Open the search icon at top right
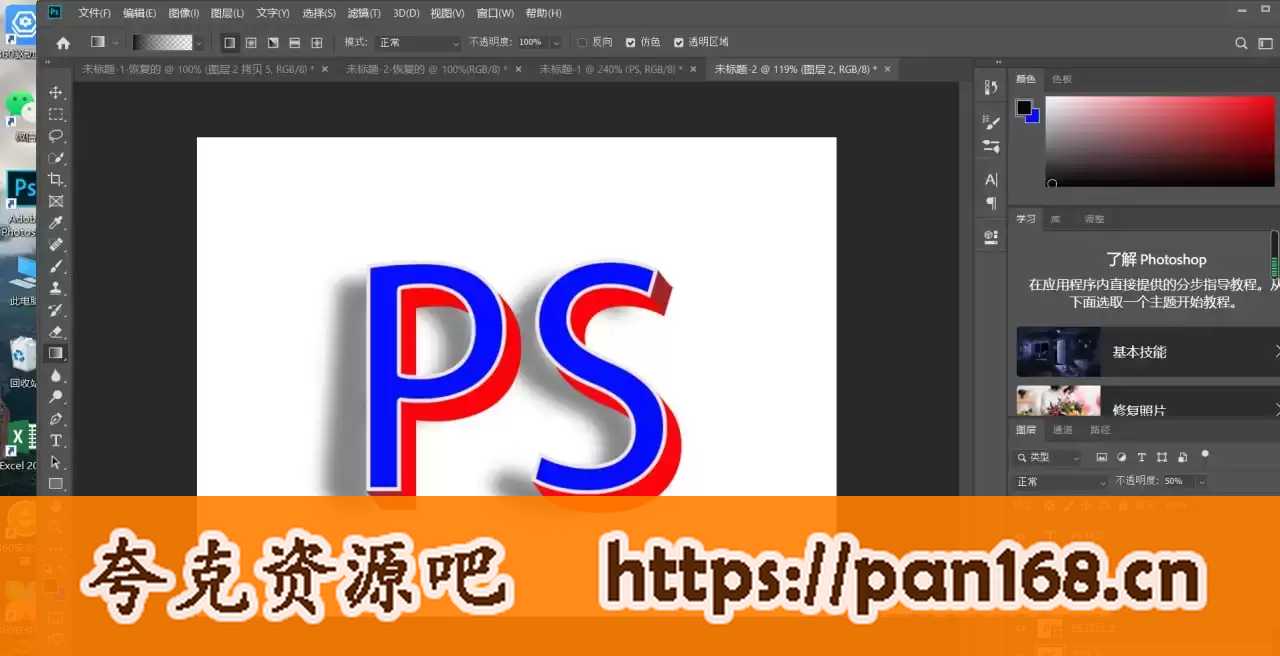Viewport: 1280px width, 656px height. [x=1241, y=43]
